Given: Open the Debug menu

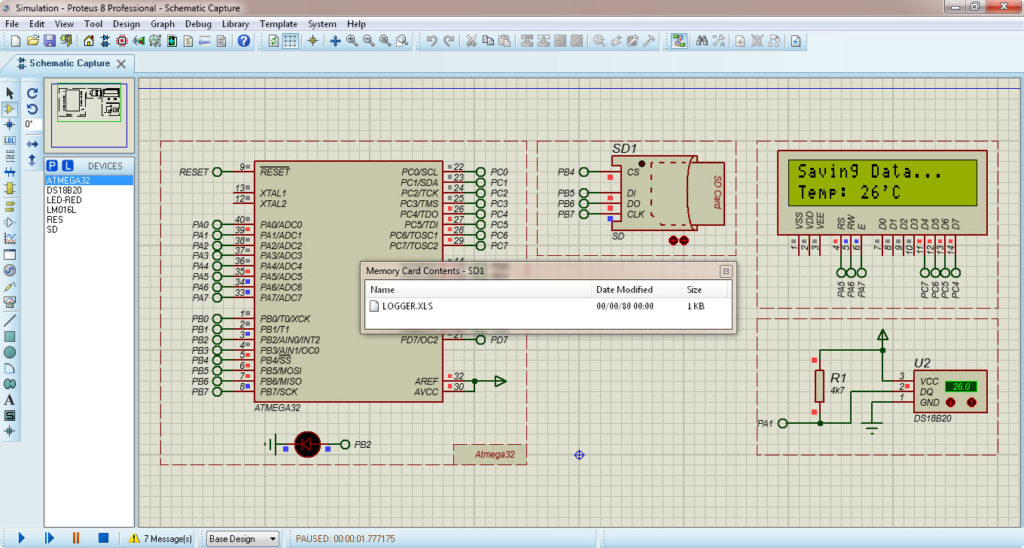Looking at the screenshot, I should click(198, 24).
